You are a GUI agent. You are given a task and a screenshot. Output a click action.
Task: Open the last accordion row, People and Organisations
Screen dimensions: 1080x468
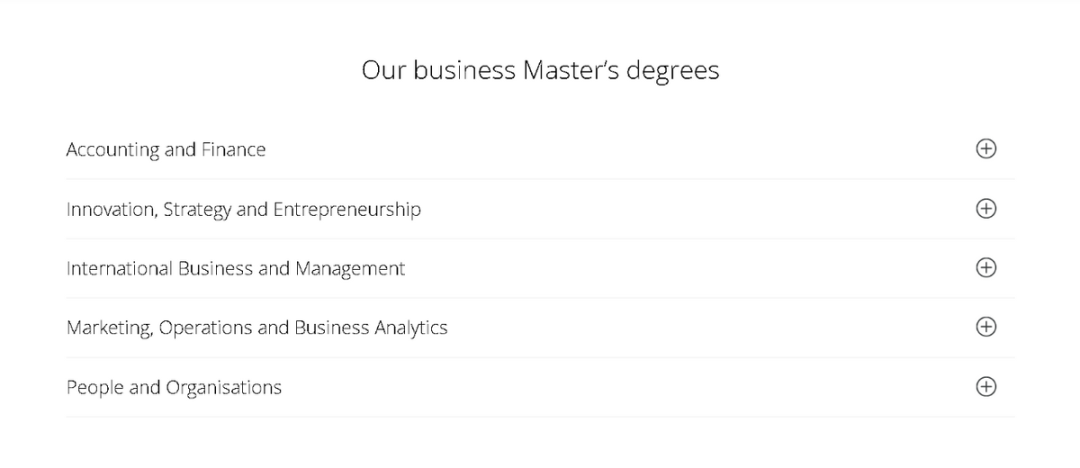coord(540,387)
